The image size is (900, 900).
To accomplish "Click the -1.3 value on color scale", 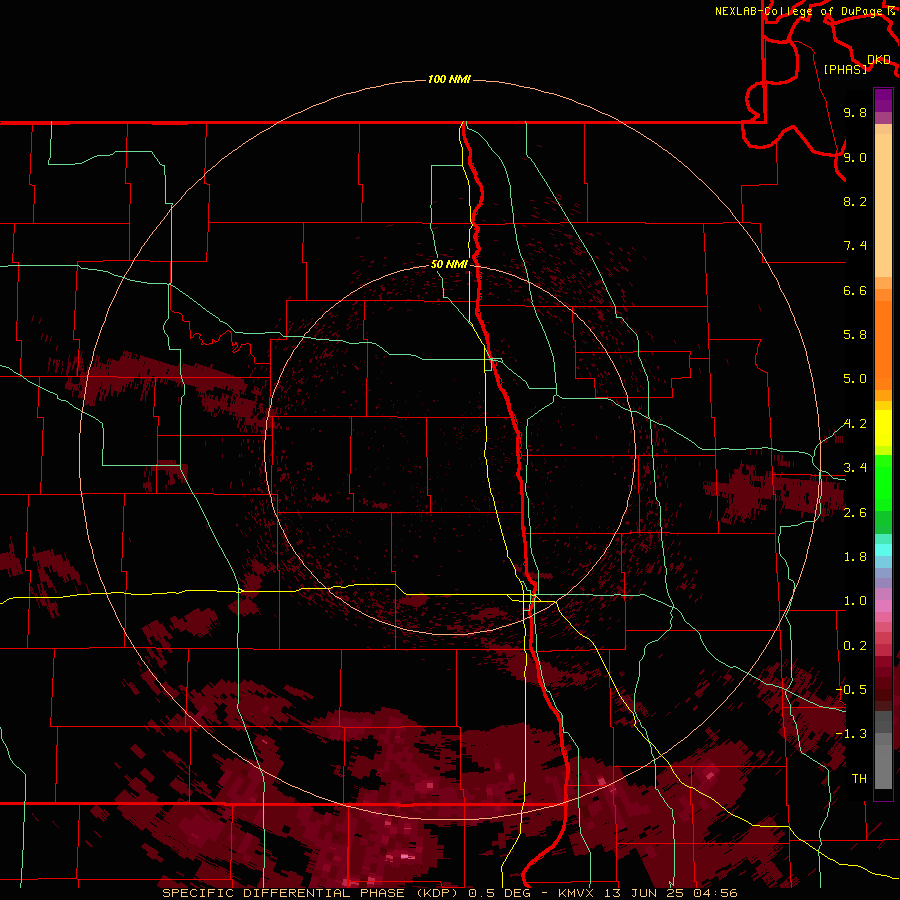I will pos(851,734).
